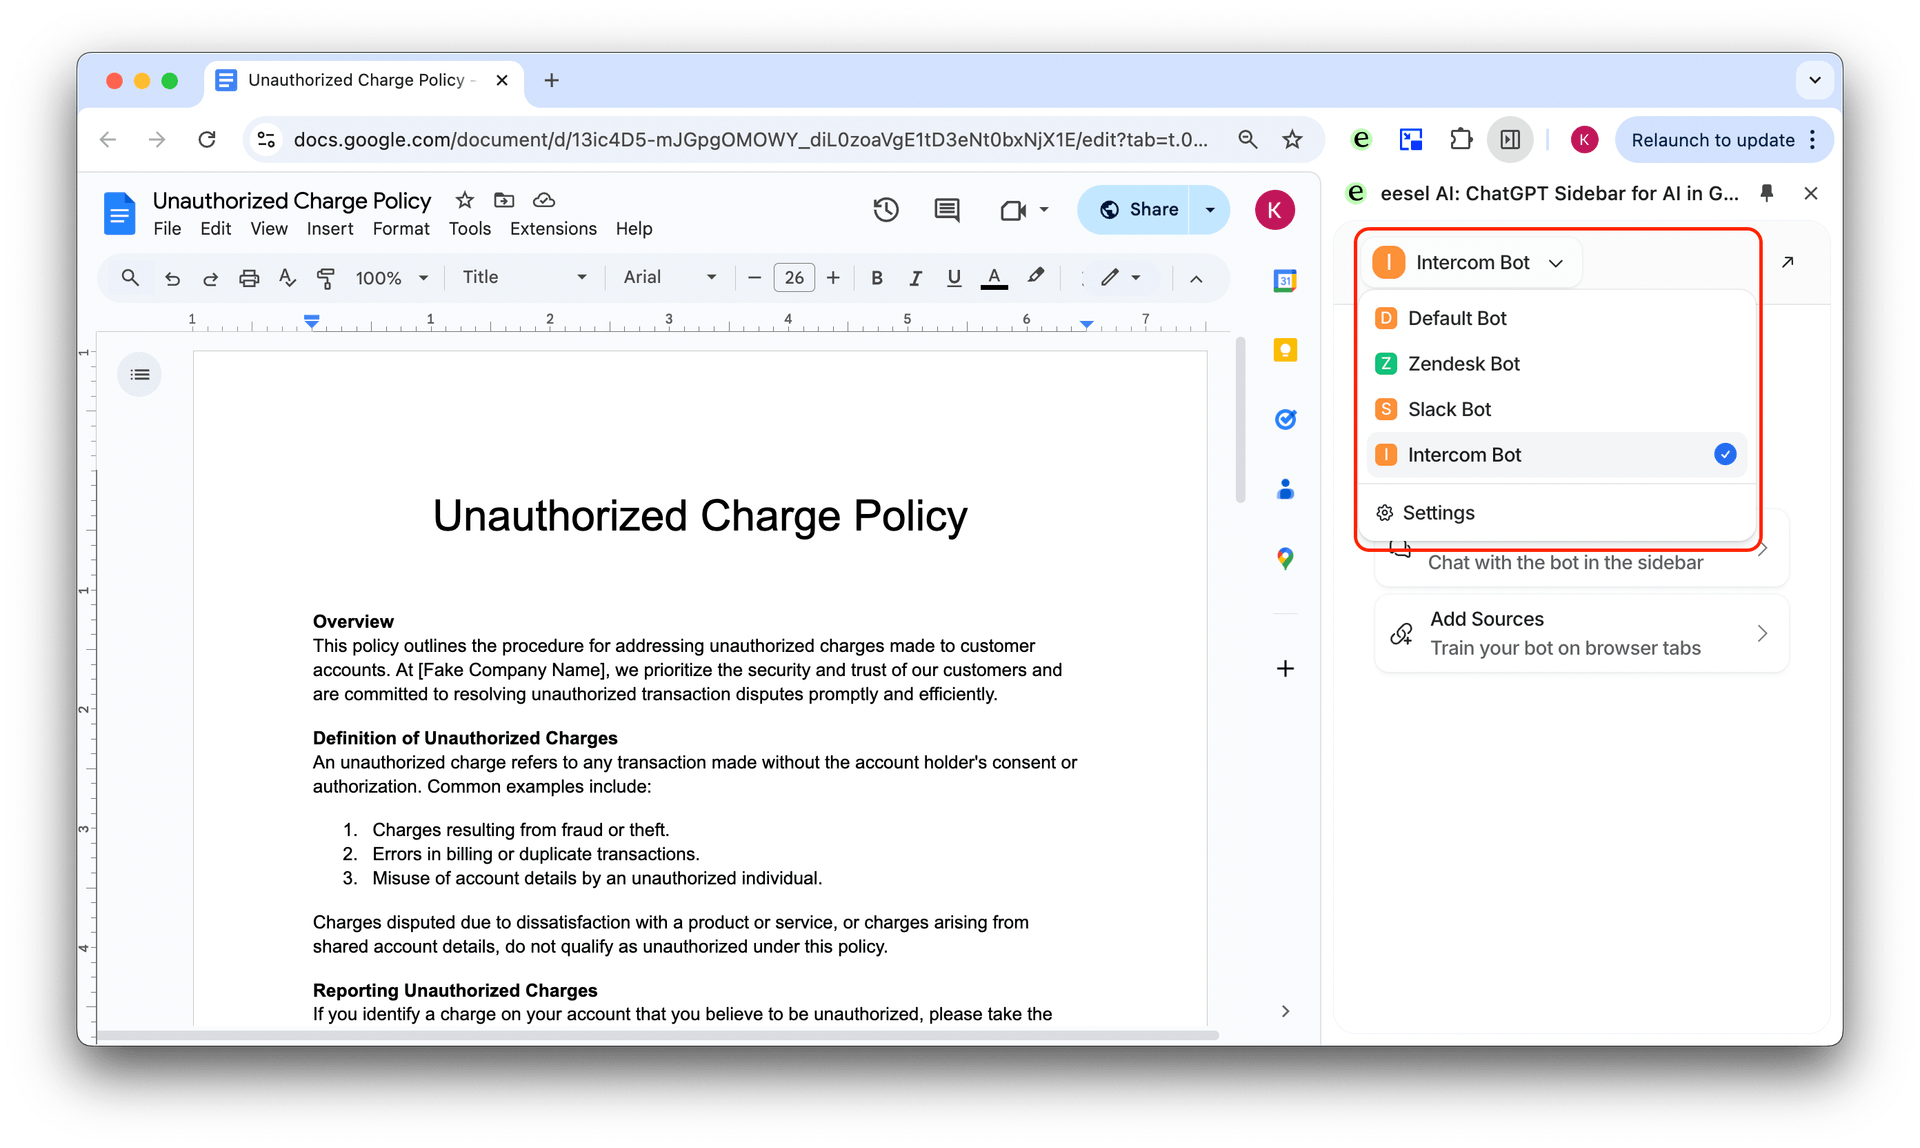The width and height of the screenshot is (1920, 1148).
Task: Hide the menus with the up chevron
Action: (1196, 279)
